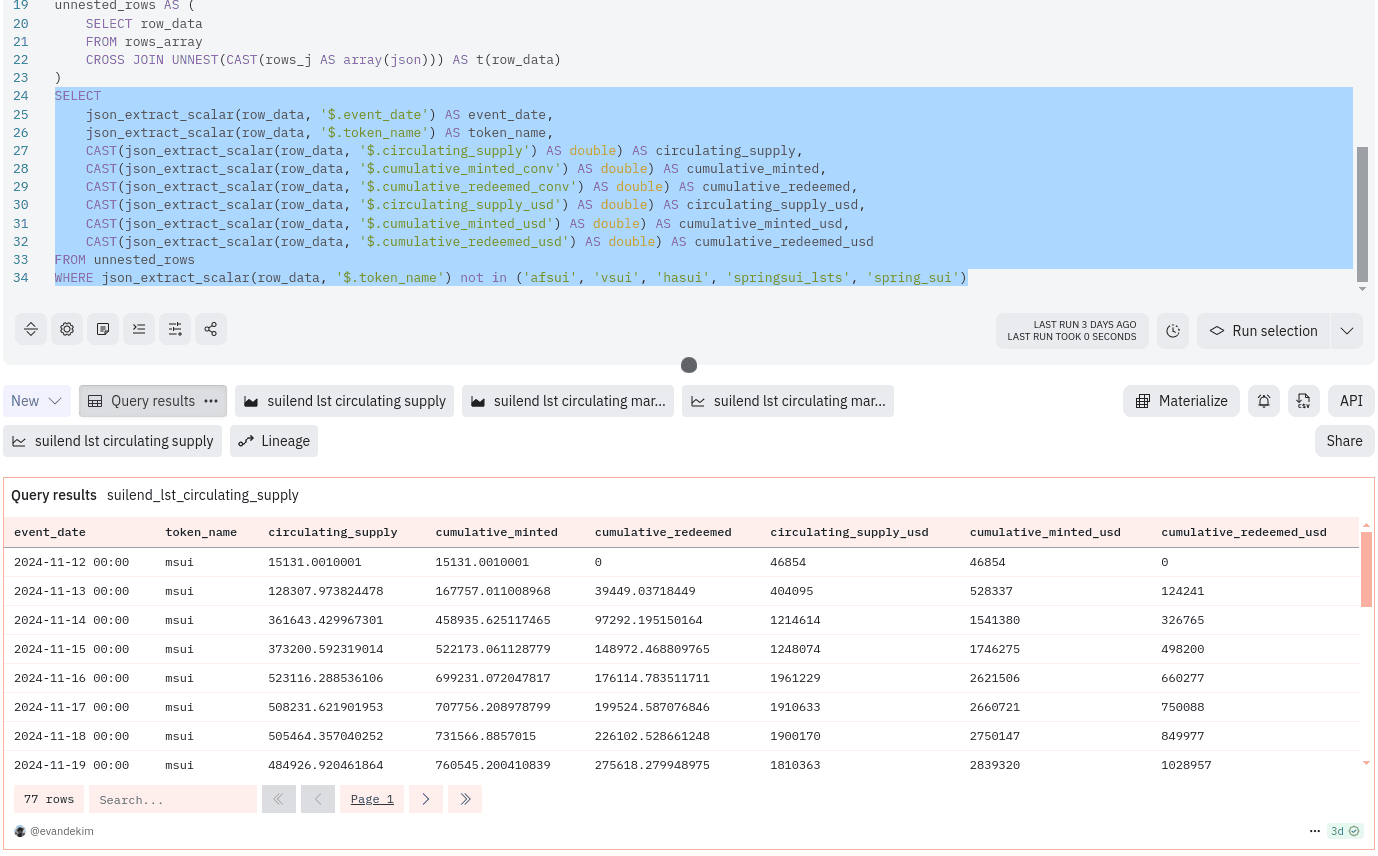Screen dimensions: 1378x856
Task: Click the cell 849977
Action: [1183, 736]
